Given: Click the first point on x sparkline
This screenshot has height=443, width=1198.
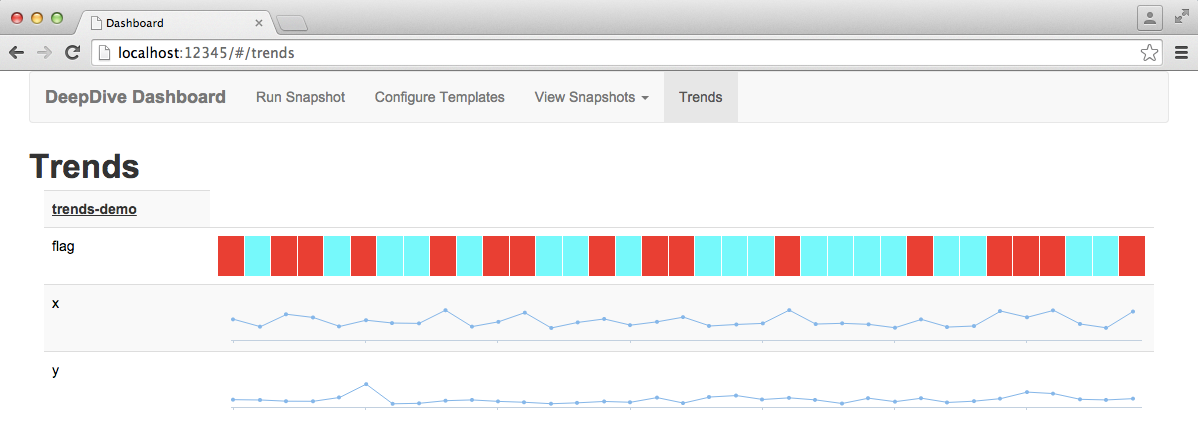Looking at the screenshot, I should pyautogui.click(x=233, y=319).
